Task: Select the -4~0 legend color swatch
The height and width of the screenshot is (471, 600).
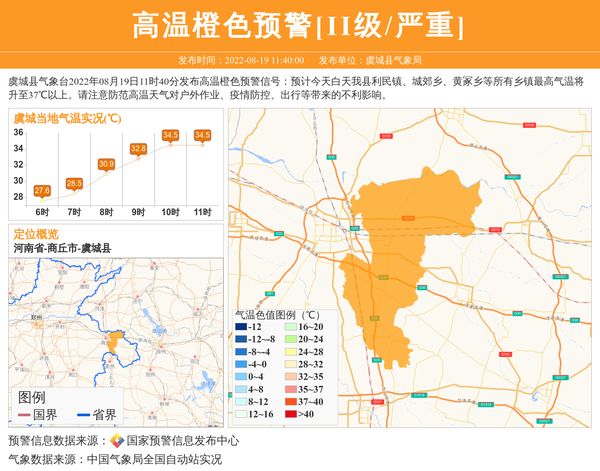Action: click(x=241, y=365)
